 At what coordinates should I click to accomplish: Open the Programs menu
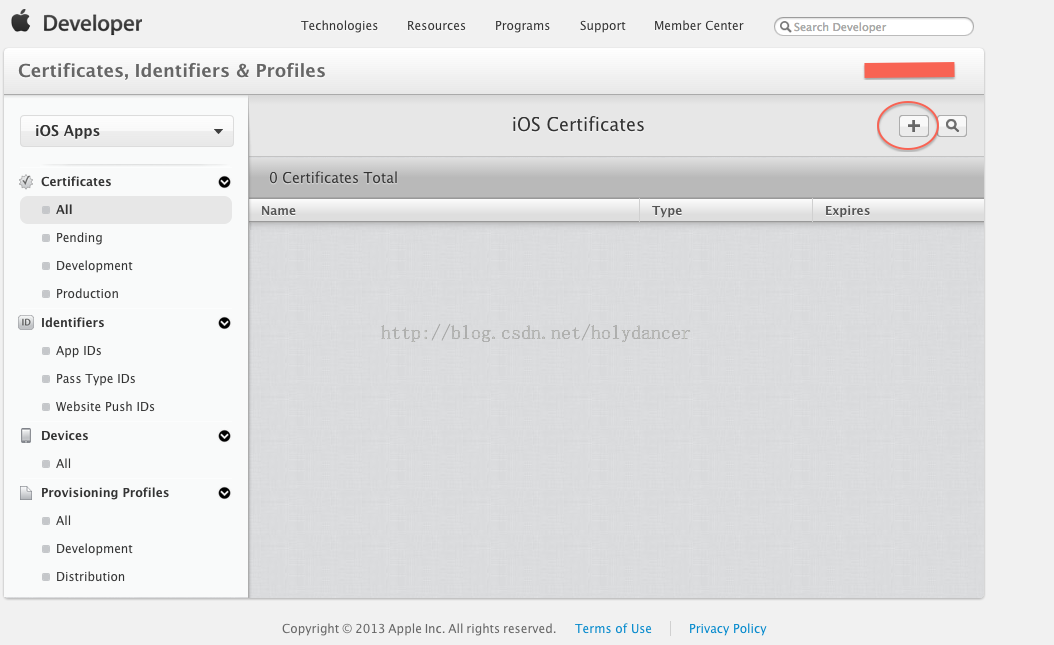point(522,26)
